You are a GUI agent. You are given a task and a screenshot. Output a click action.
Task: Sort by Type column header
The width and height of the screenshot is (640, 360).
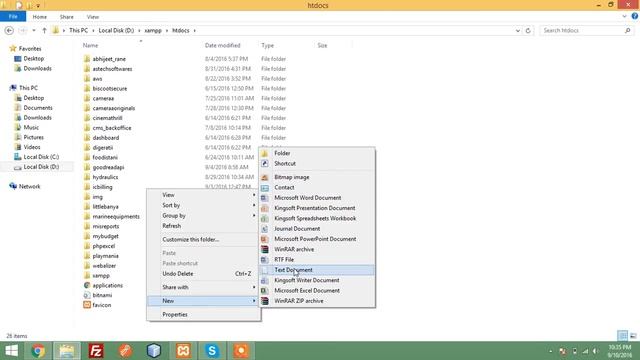[x=267, y=45]
